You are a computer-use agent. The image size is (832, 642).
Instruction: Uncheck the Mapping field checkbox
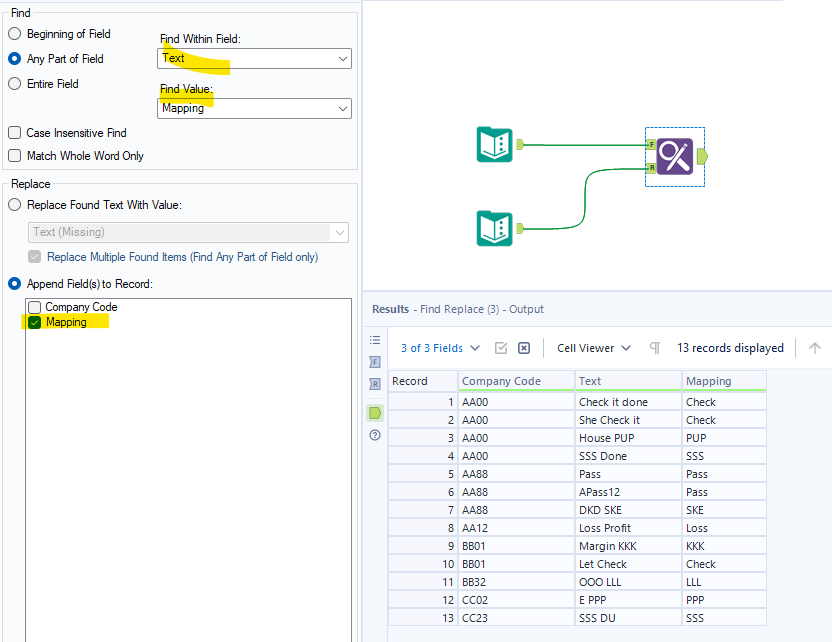(x=34, y=322)
